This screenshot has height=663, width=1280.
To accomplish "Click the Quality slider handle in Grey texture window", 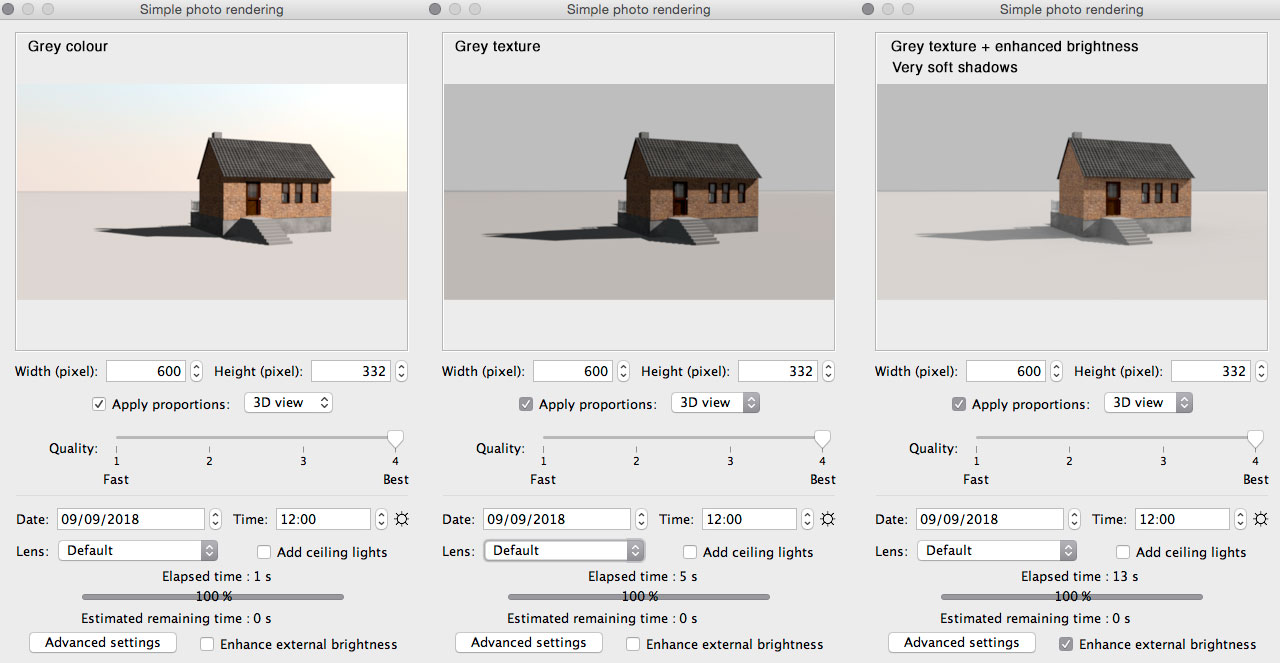I will 822,439.
